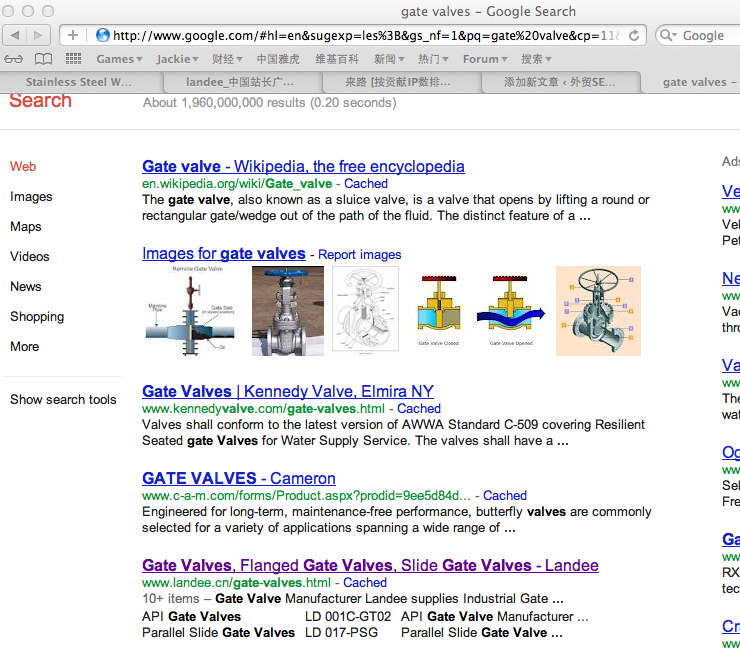The height and width of the screenshot is (653, 740).
Task: Open the Remote Gate Valve diagram thumbnail
Action: [x=192, y=310]
